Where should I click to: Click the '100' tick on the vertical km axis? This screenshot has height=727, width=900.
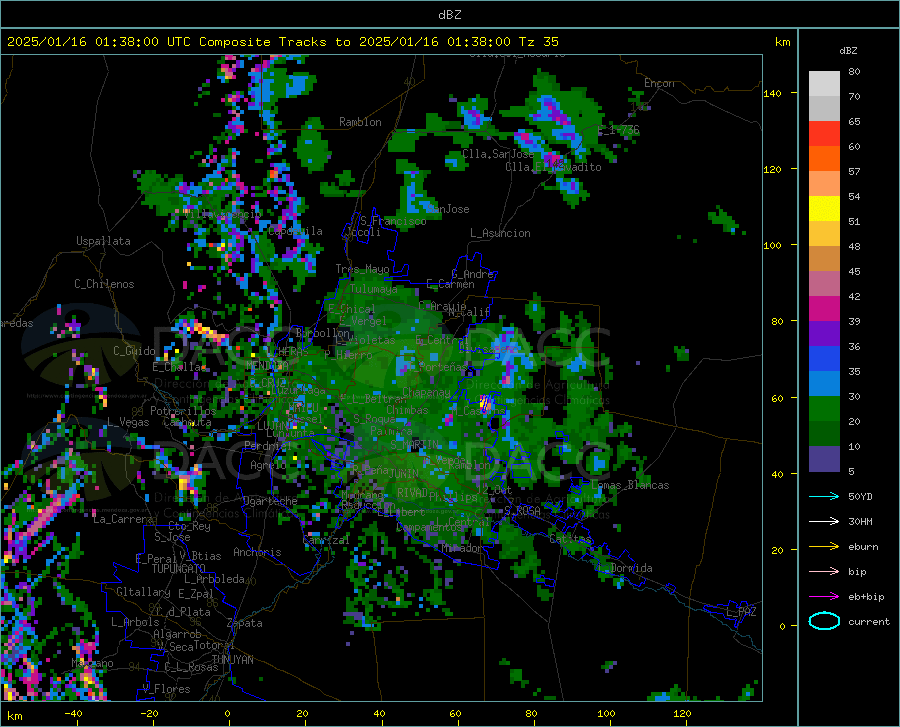click(x=772, y=245)
